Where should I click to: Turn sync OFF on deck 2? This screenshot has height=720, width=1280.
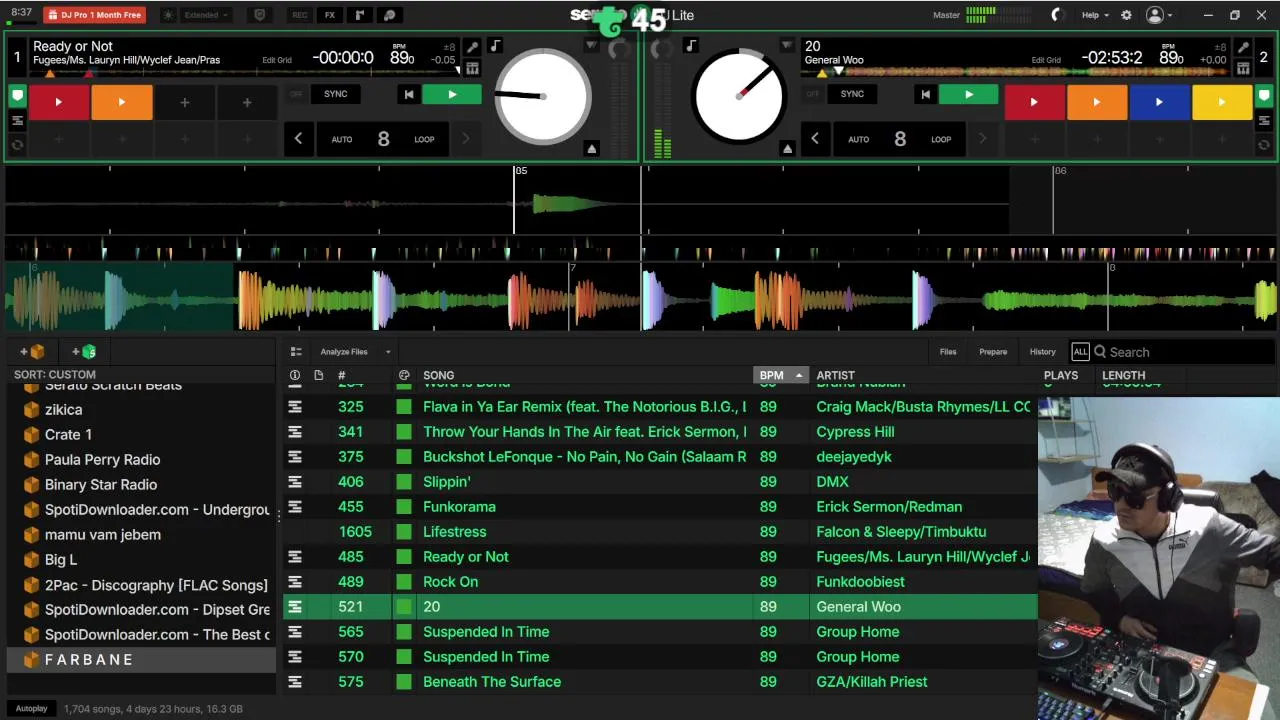click(x=812, y=94)
